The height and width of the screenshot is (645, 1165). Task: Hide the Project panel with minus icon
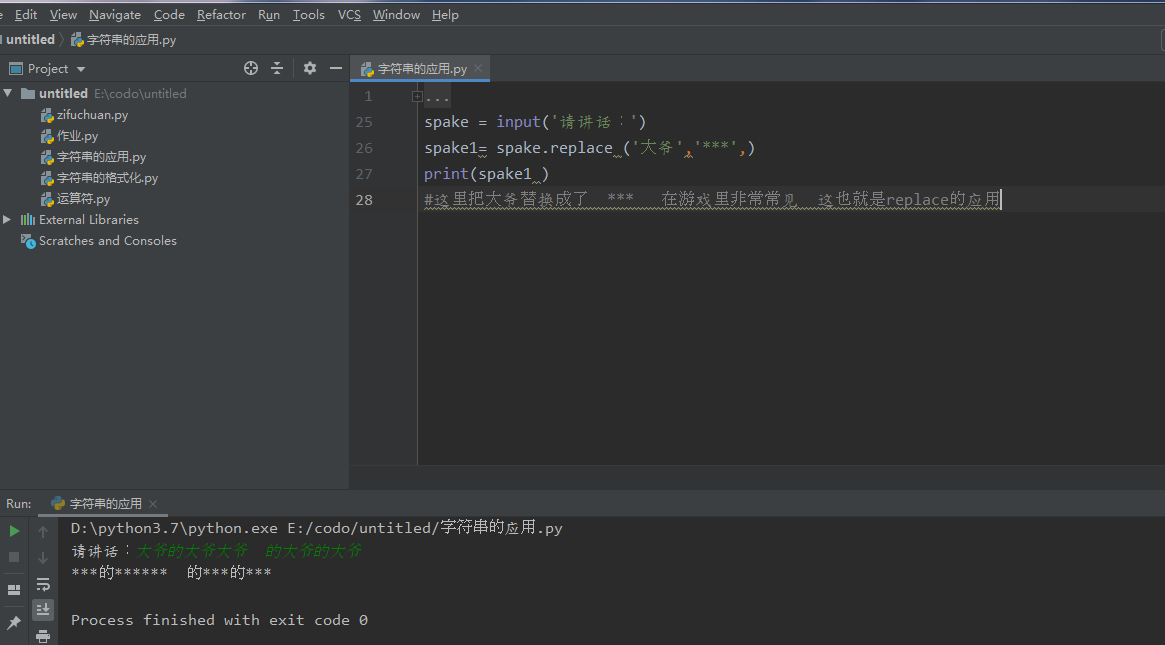(x=336, y=68)
